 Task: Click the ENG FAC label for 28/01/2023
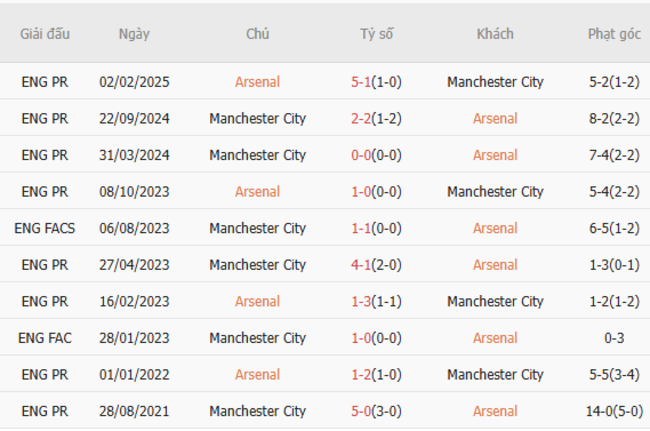[x=45, y=338]
